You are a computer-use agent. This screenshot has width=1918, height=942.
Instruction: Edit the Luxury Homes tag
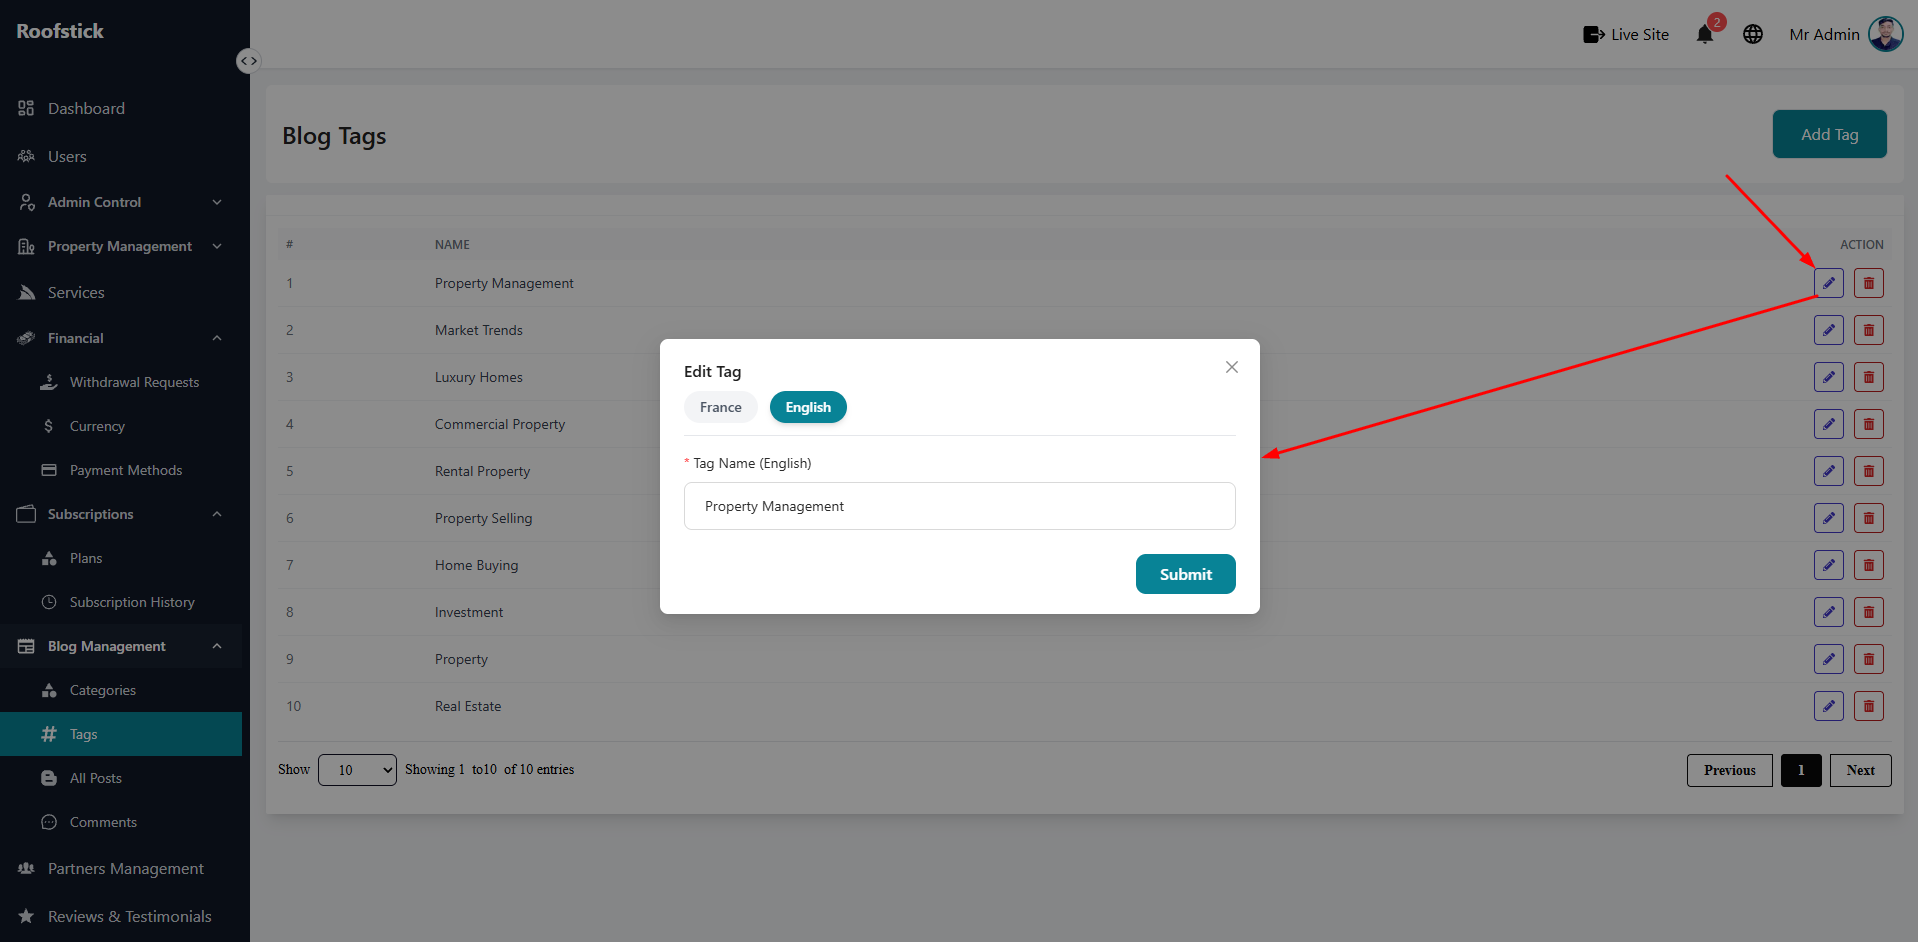(1828, 377)
